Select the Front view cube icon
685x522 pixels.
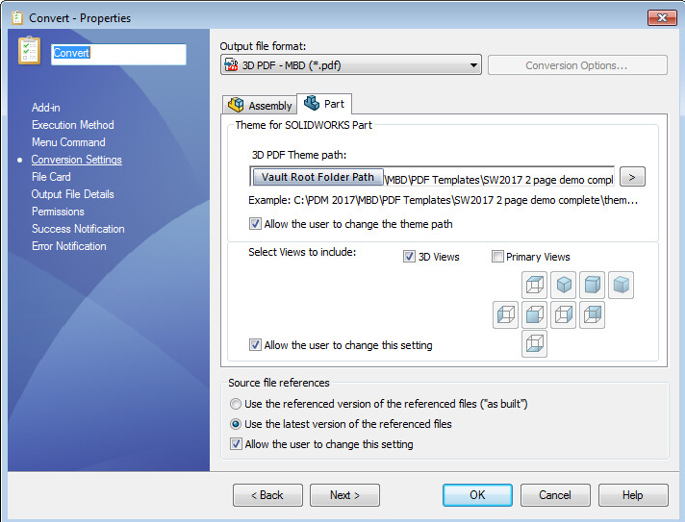click(x=534, y=315)
